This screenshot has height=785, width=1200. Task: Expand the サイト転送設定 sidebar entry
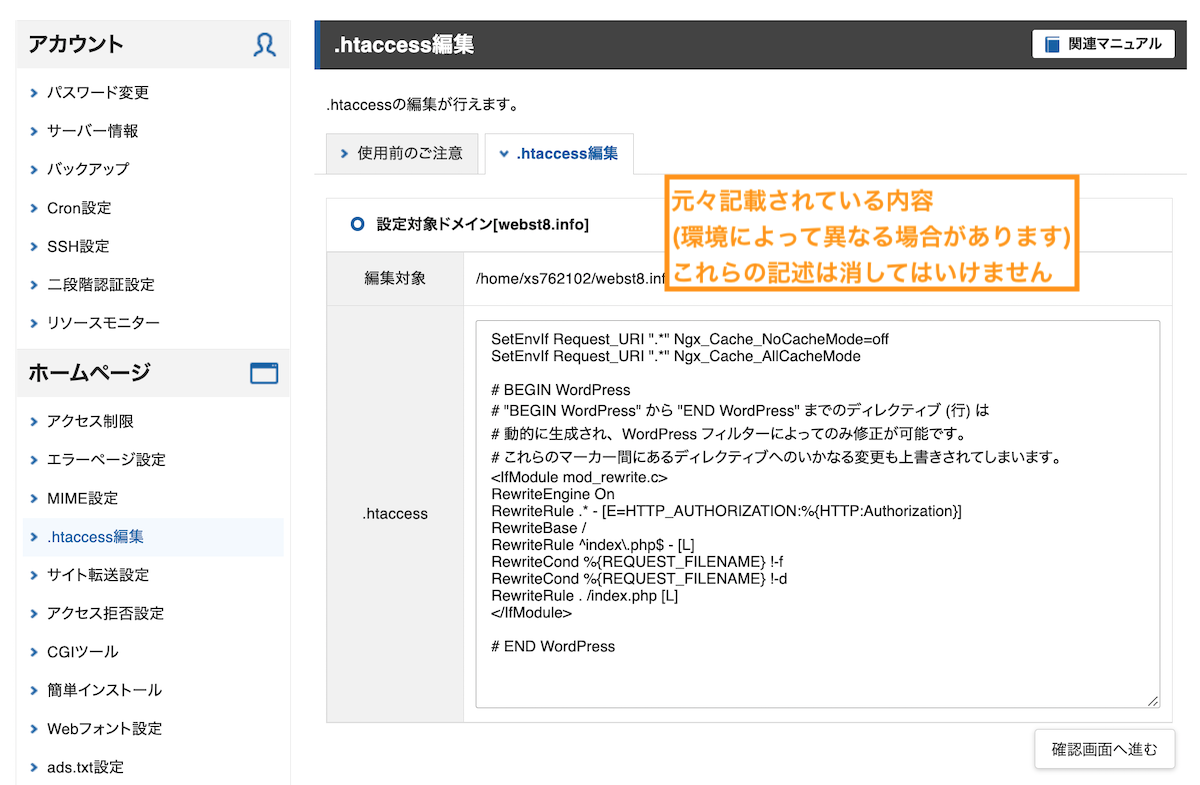tap(93, 574)
